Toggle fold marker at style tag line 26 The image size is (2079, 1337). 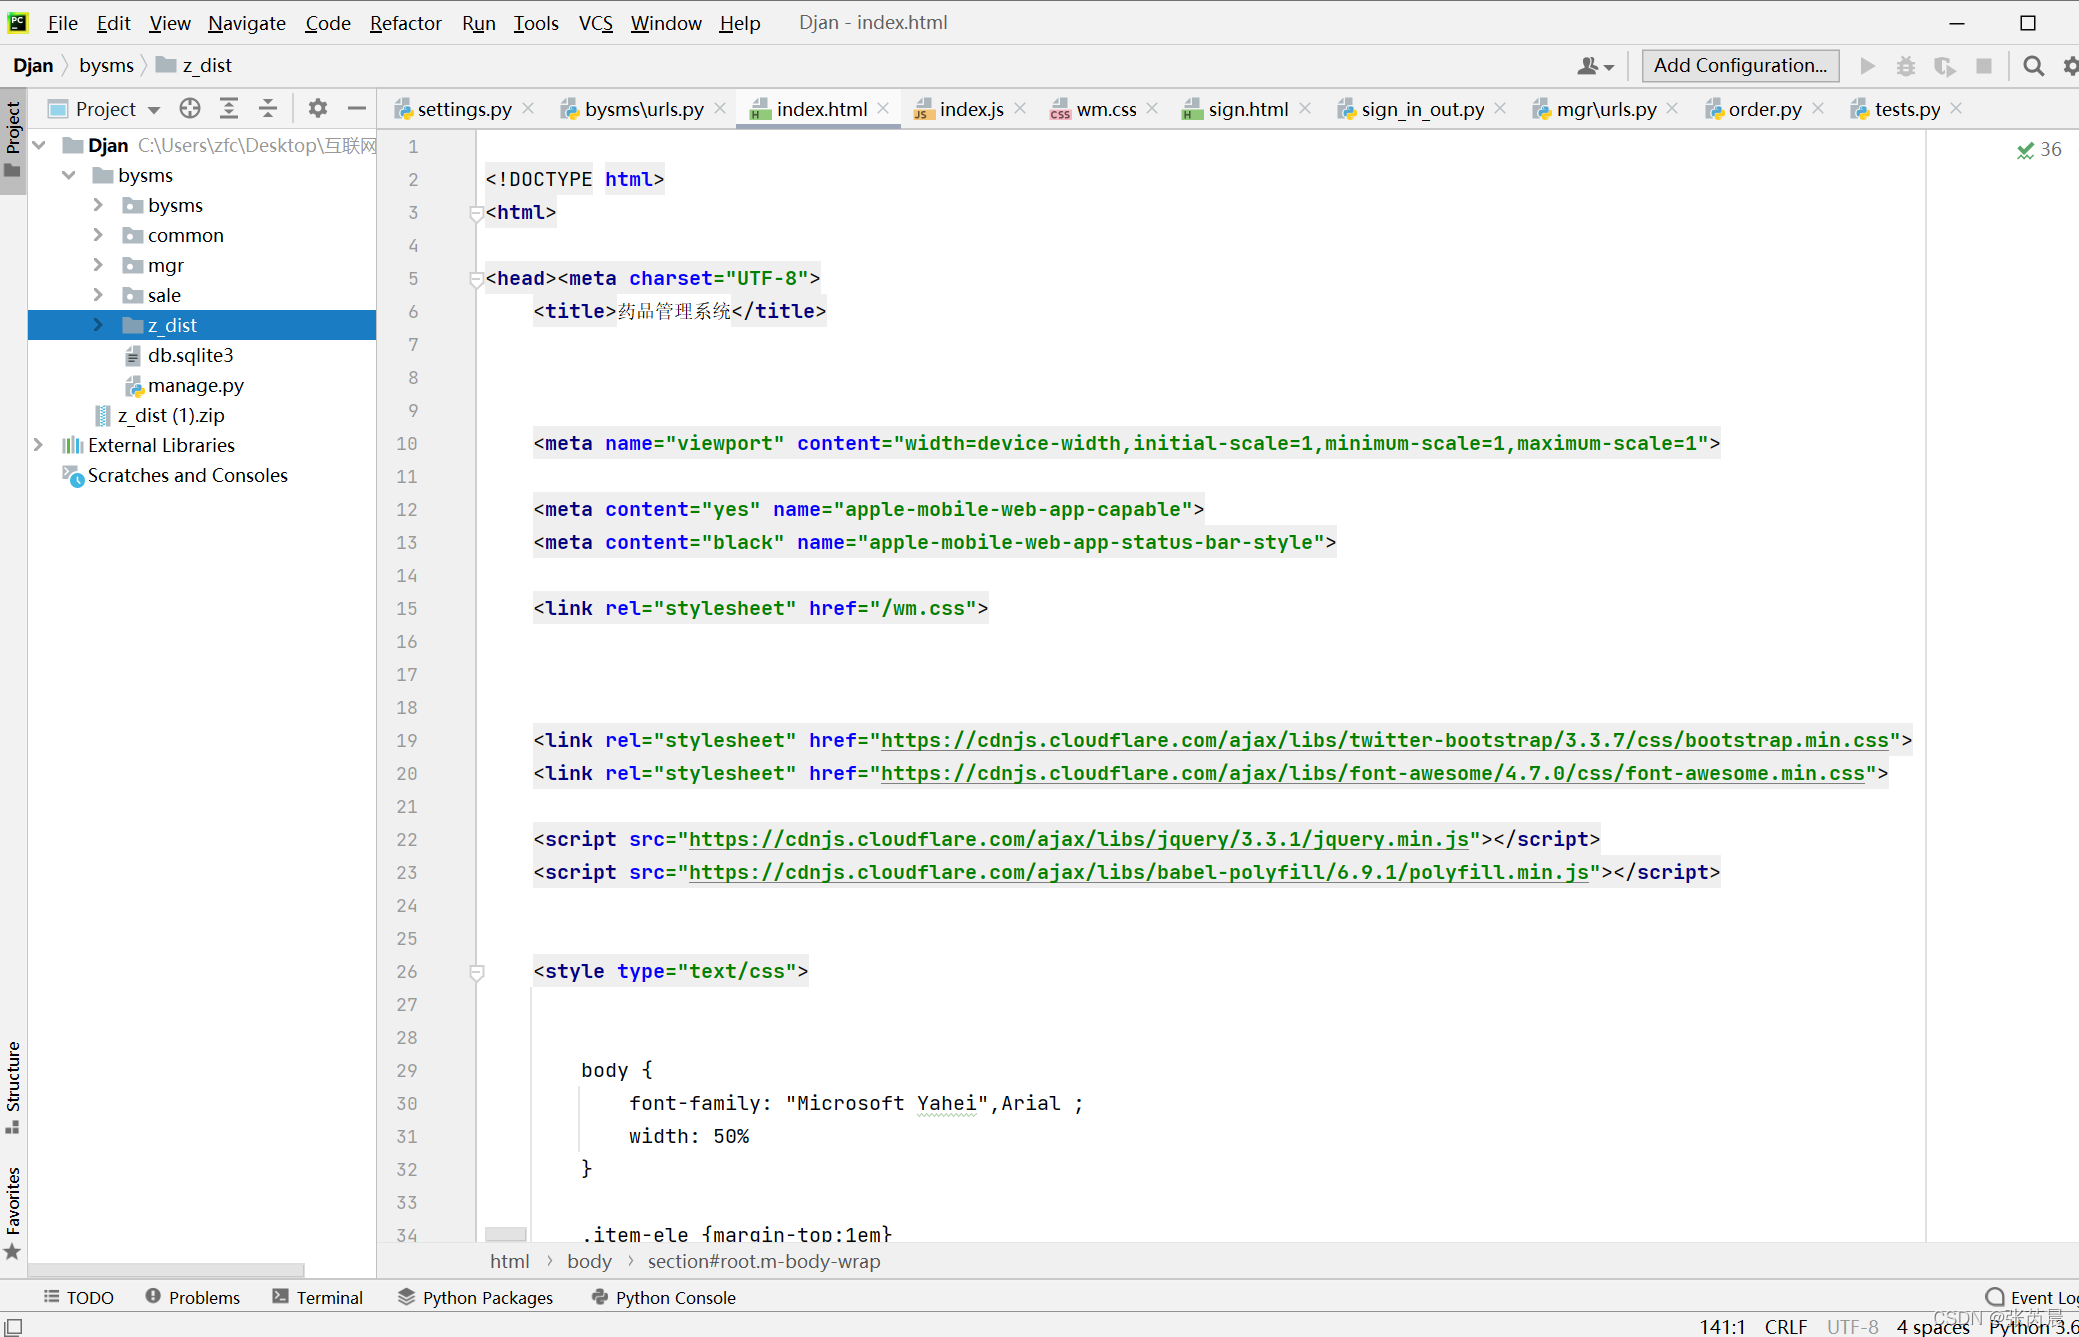click(477, 972)
